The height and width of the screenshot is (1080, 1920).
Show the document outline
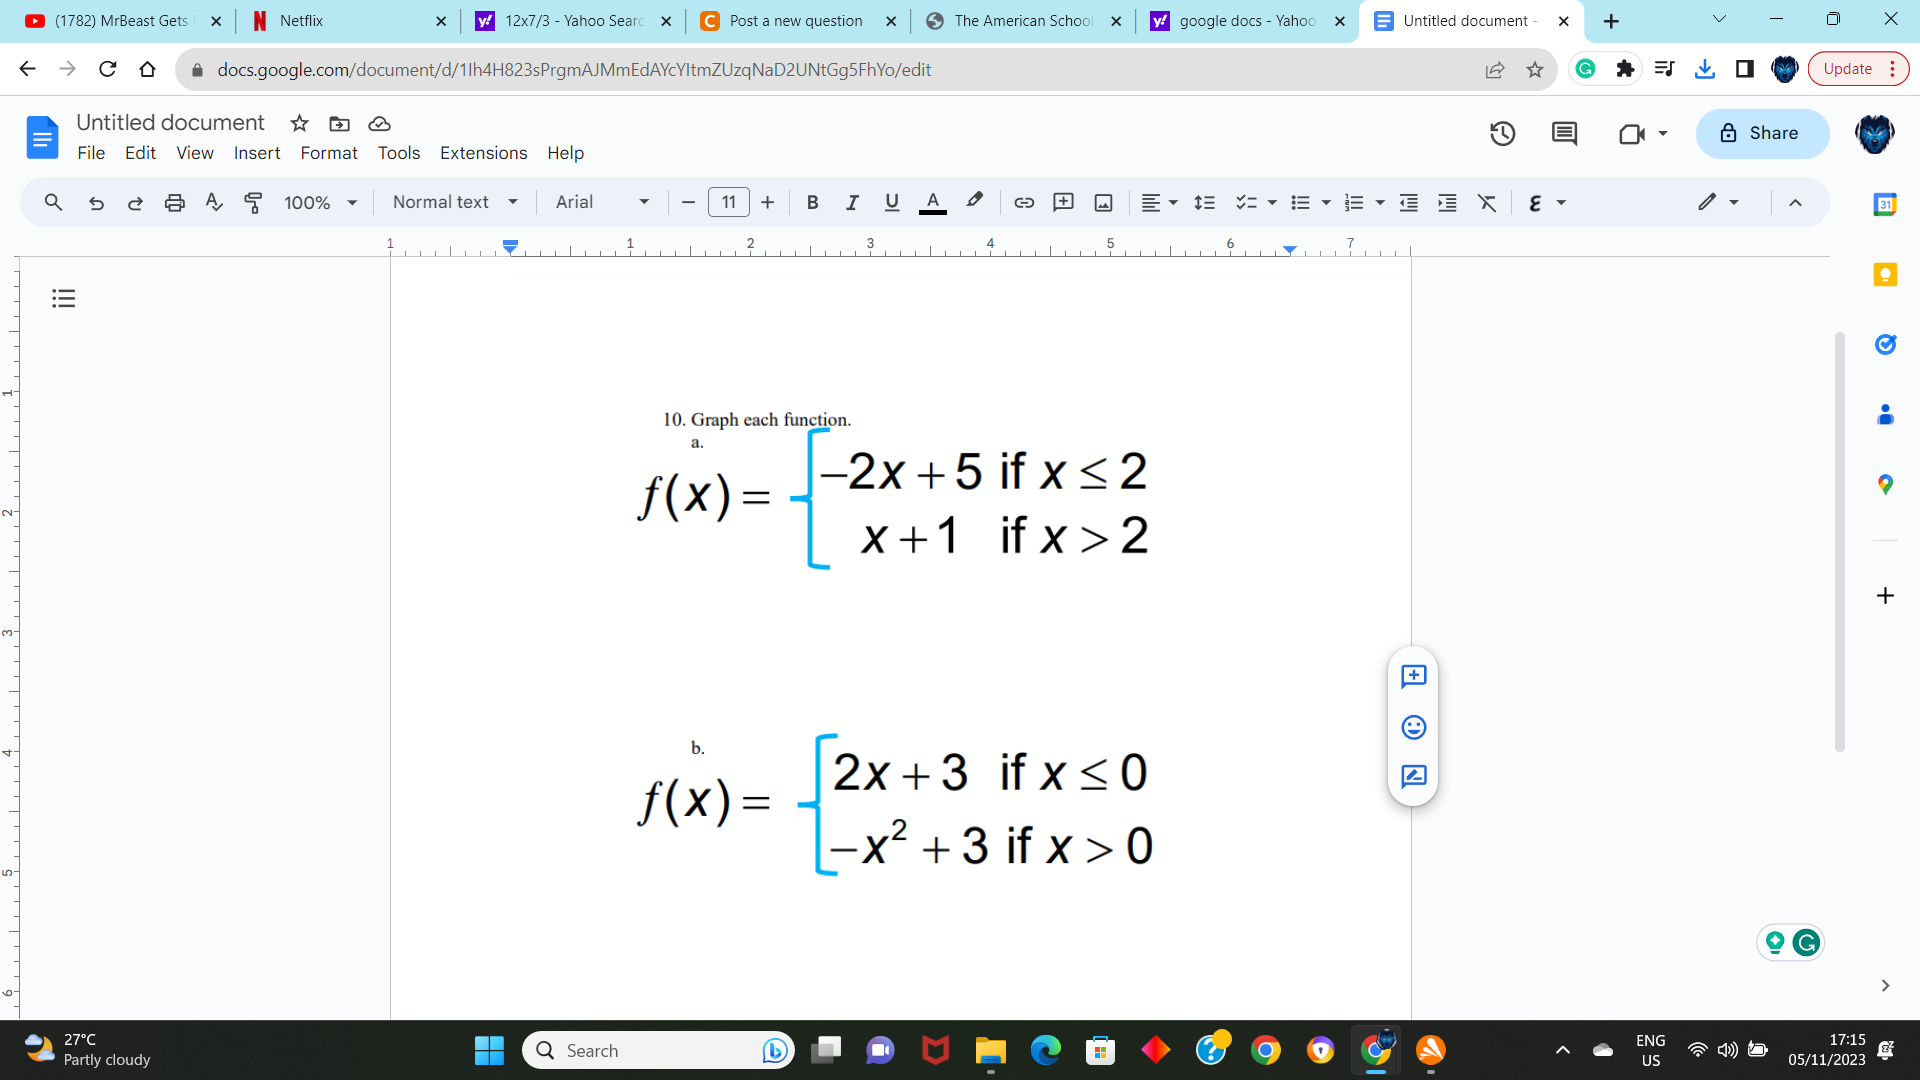[64, 299]
